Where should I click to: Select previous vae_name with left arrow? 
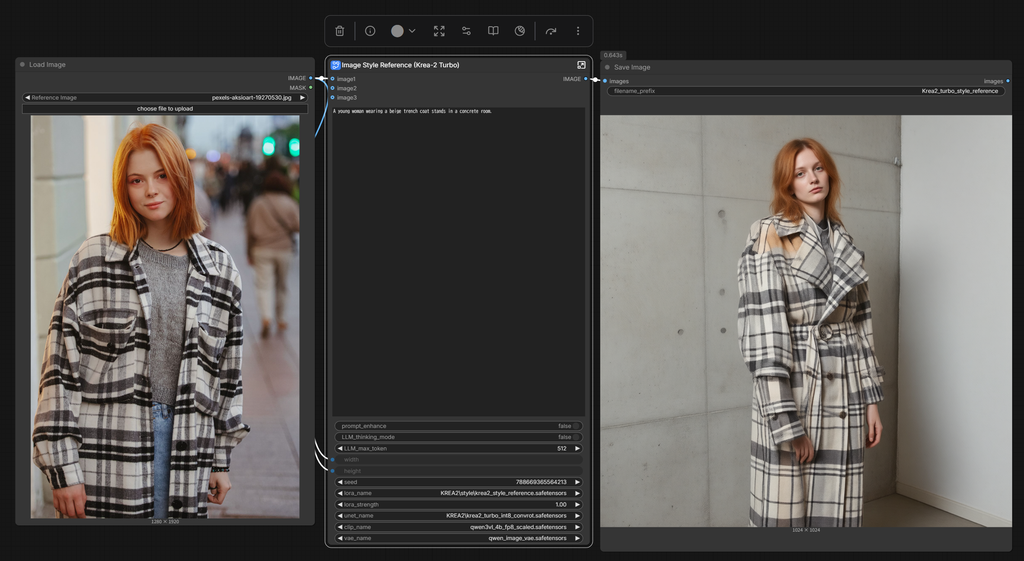340,538
